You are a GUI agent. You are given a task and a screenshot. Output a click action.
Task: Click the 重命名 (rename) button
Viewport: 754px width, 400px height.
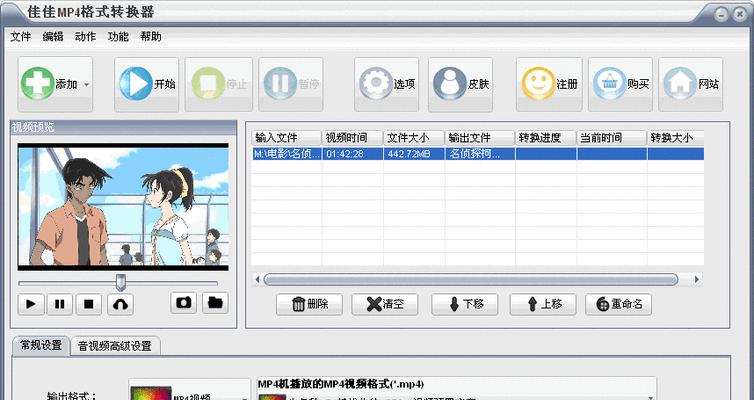618,304
